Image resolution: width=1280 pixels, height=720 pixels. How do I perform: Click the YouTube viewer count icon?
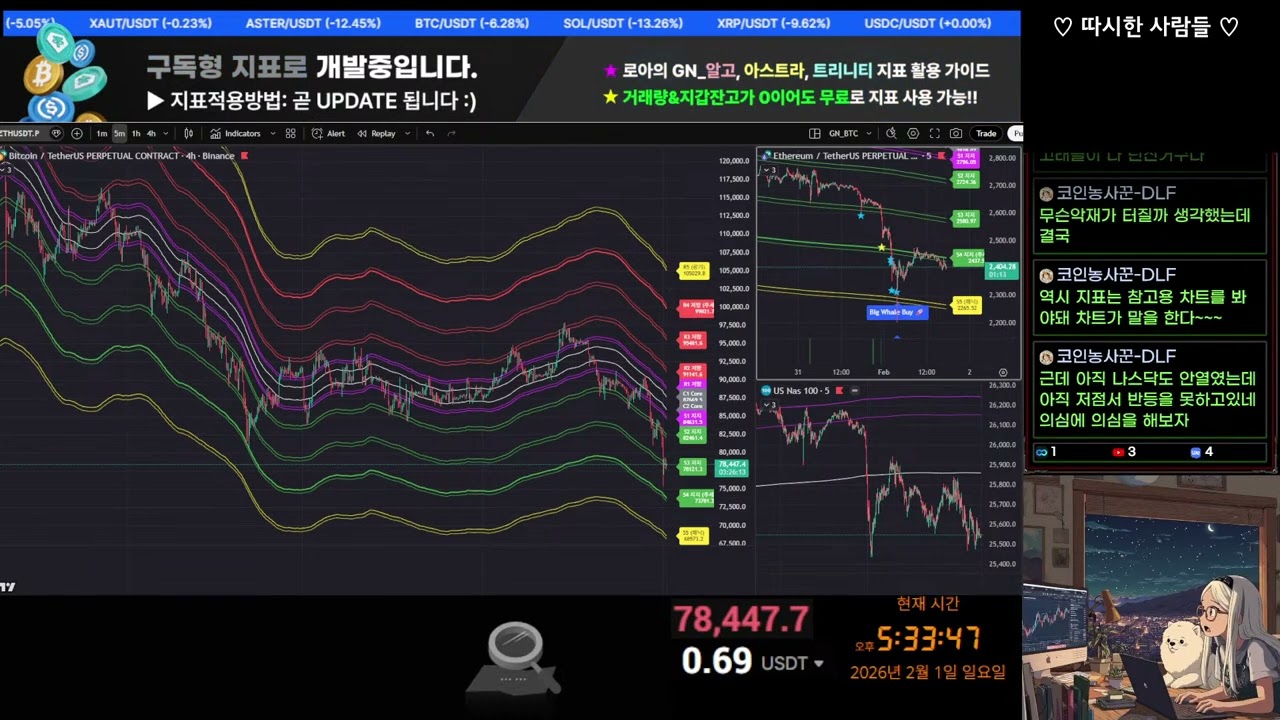[1118, 452]
